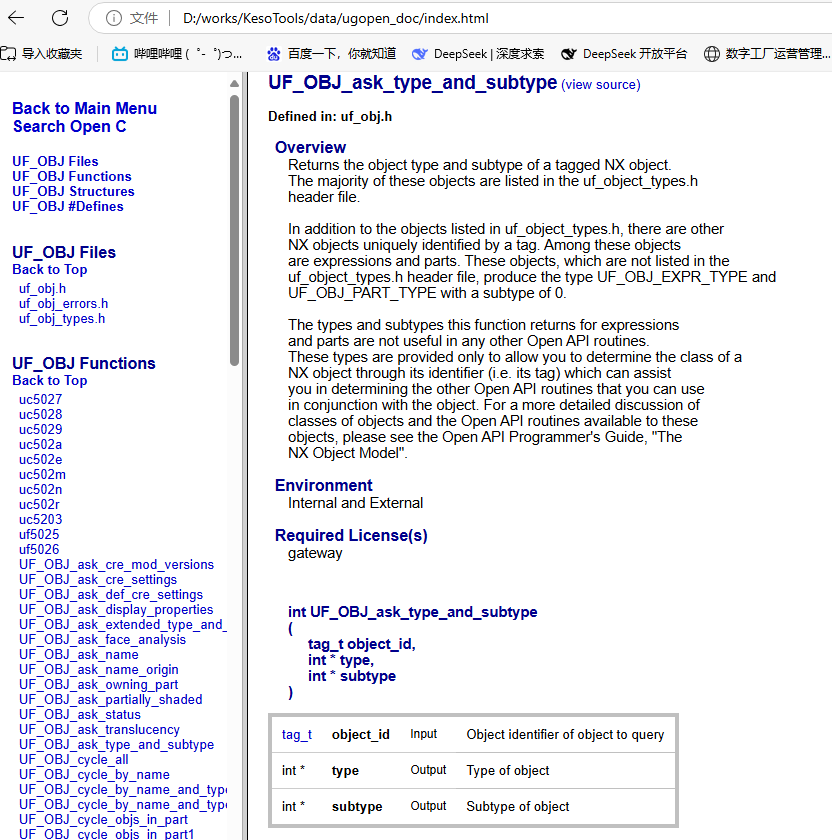The width and height of the screenshot is (832, 840).
Task: Open the uc502n function link
Action: (40, 490)
